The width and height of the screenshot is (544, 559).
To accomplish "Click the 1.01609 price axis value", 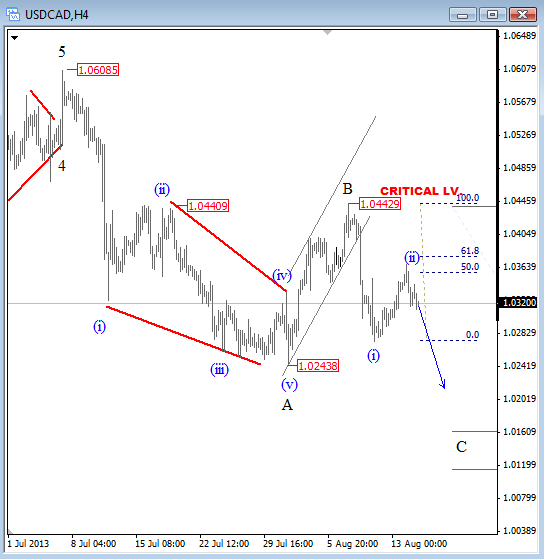I will [519, 432].
